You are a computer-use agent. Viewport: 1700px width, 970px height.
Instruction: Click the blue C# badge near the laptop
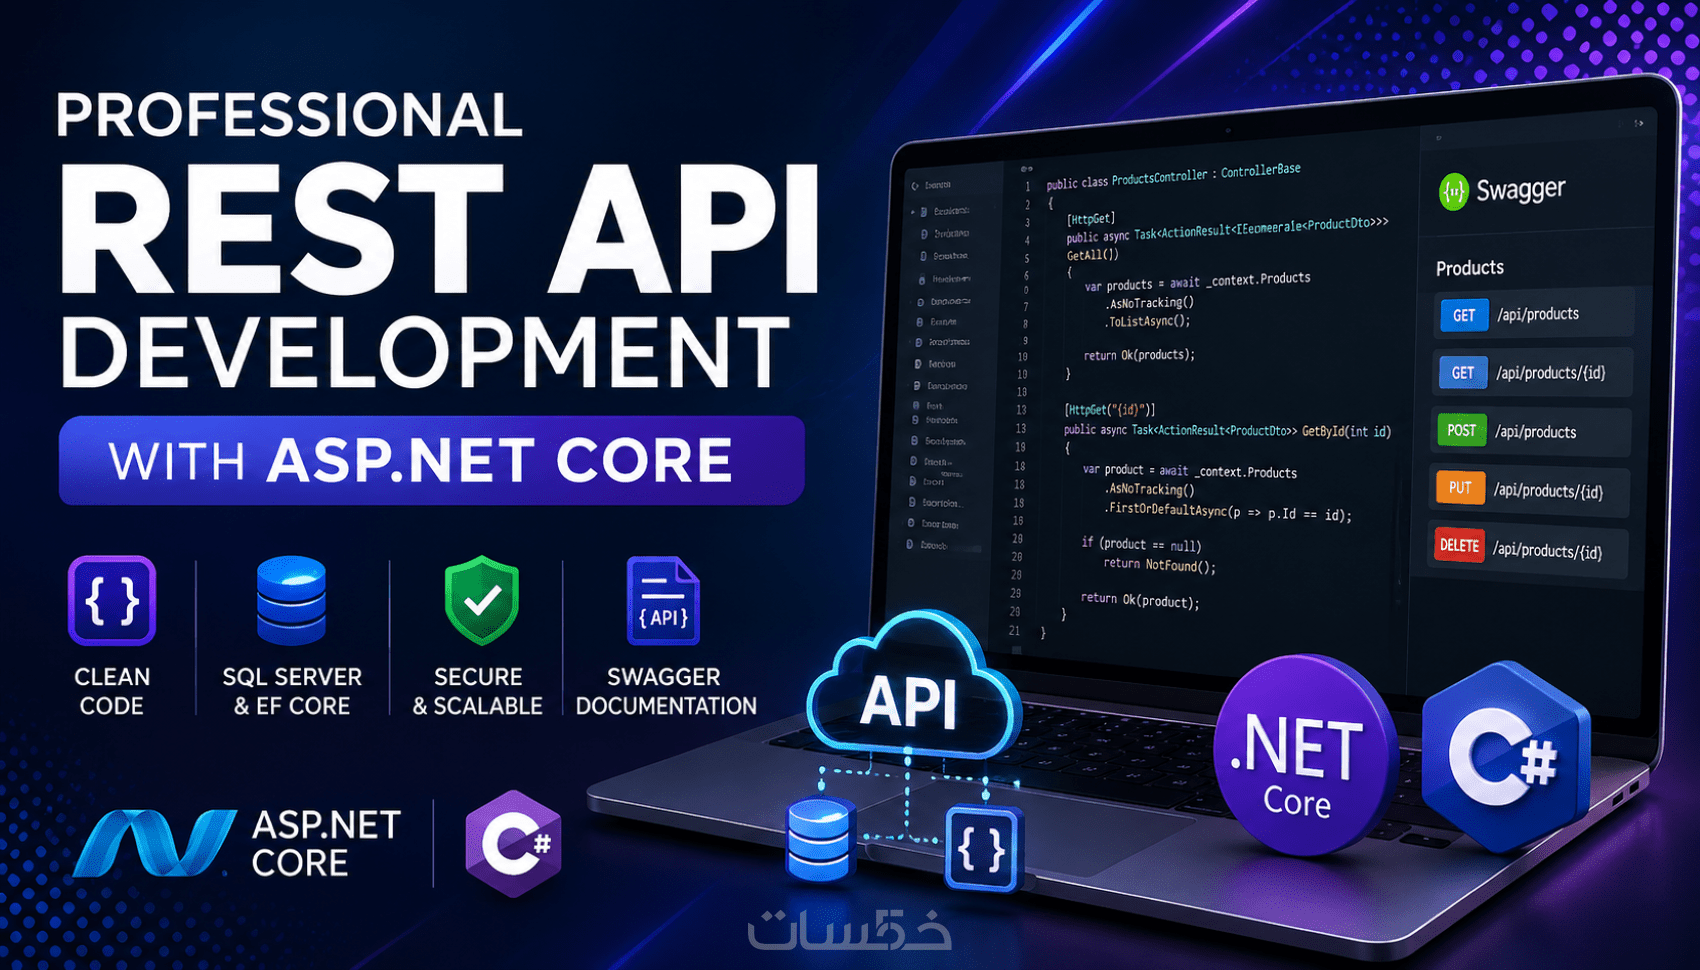pyautogui.click(x=1506, y=755)
